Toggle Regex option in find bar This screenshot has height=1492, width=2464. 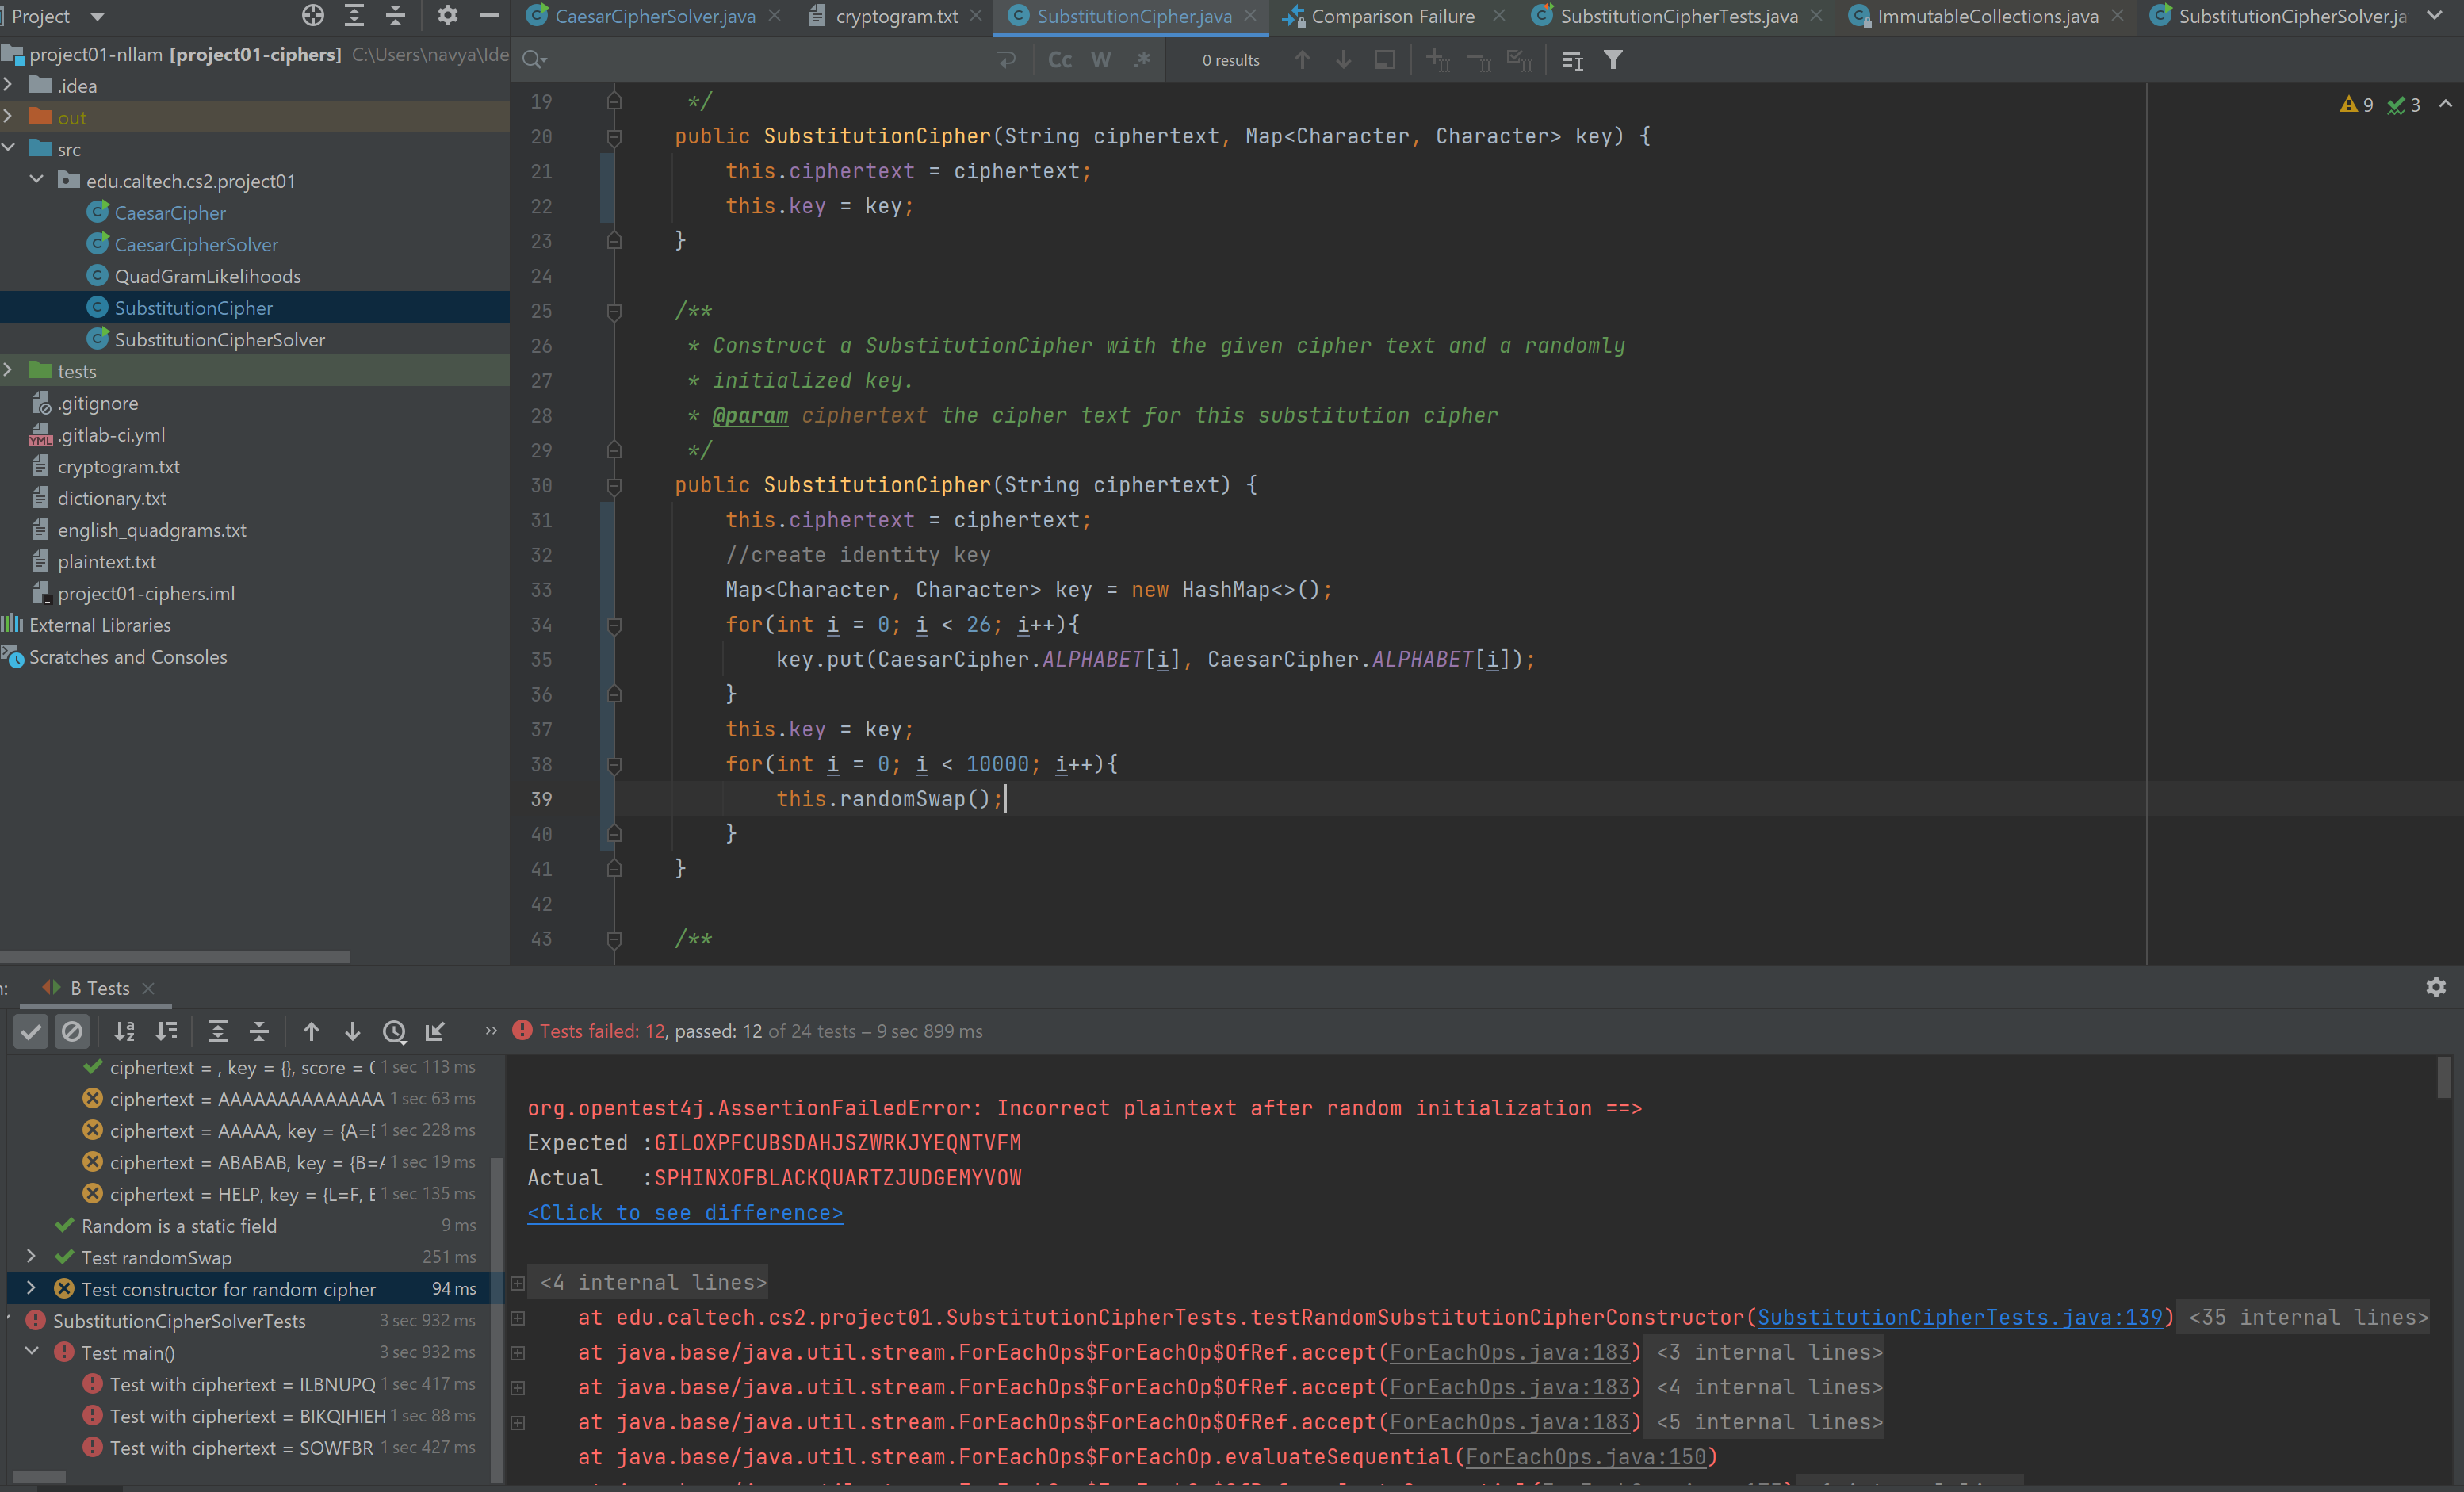pyautogui.click(x=1142, y=60)
